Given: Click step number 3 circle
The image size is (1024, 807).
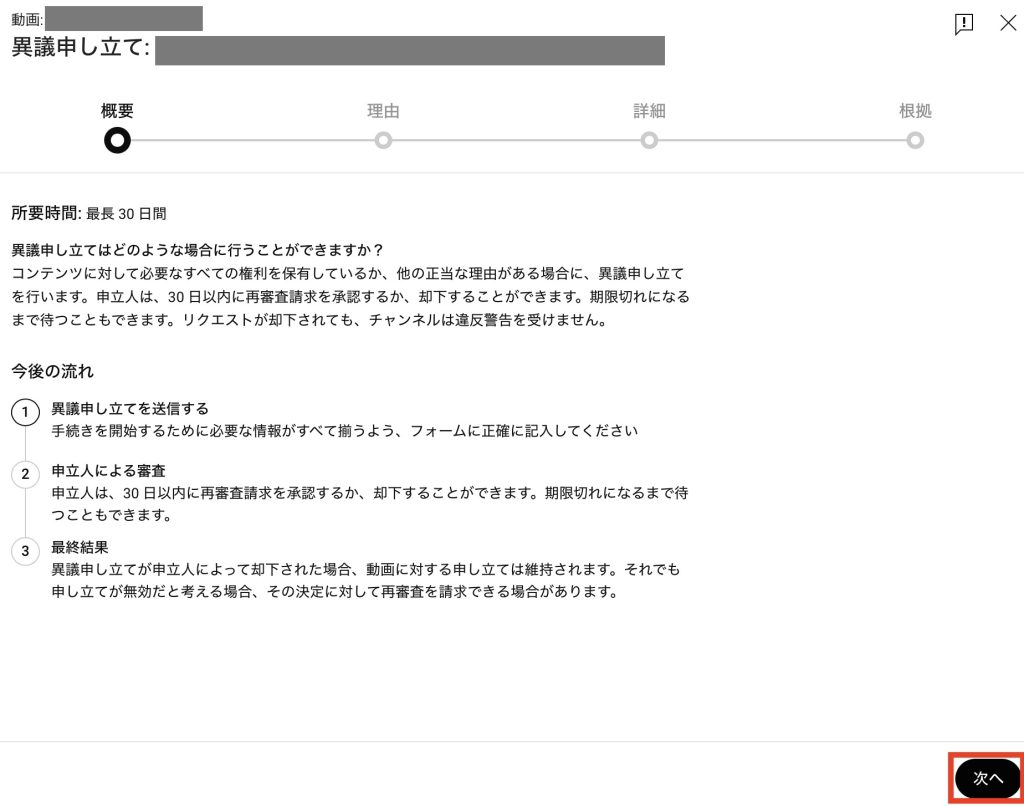Looking at the screenshot, I should click(x=25, y=551).
